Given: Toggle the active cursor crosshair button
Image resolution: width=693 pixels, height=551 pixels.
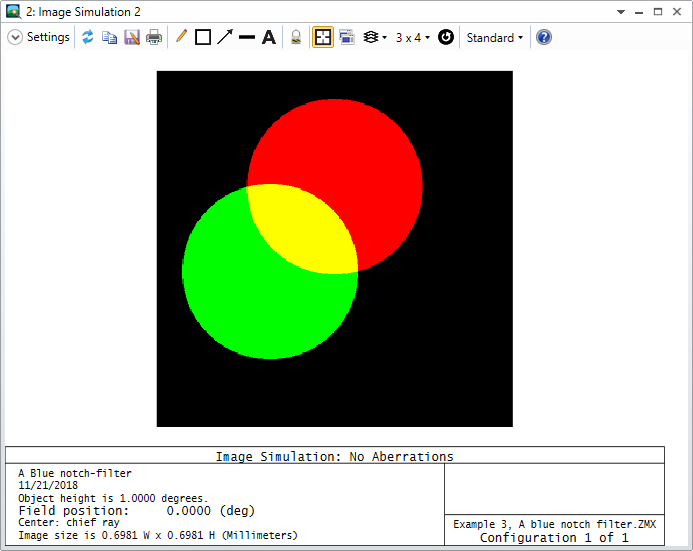Looking at the screenshot, I should [x=323, y=37].
